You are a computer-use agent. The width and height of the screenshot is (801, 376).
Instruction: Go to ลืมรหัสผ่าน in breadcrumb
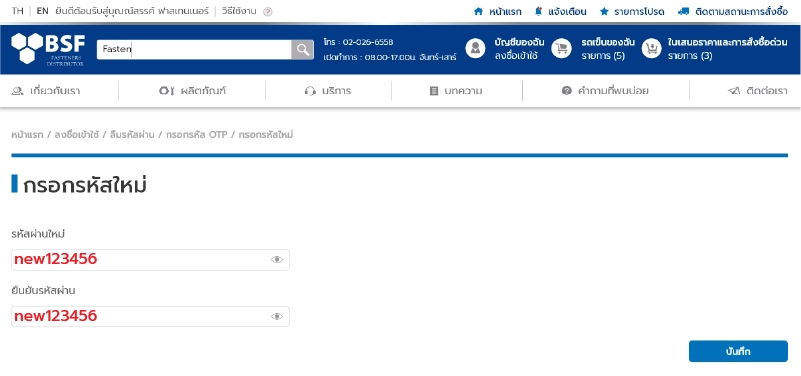(x=132, y=135)
